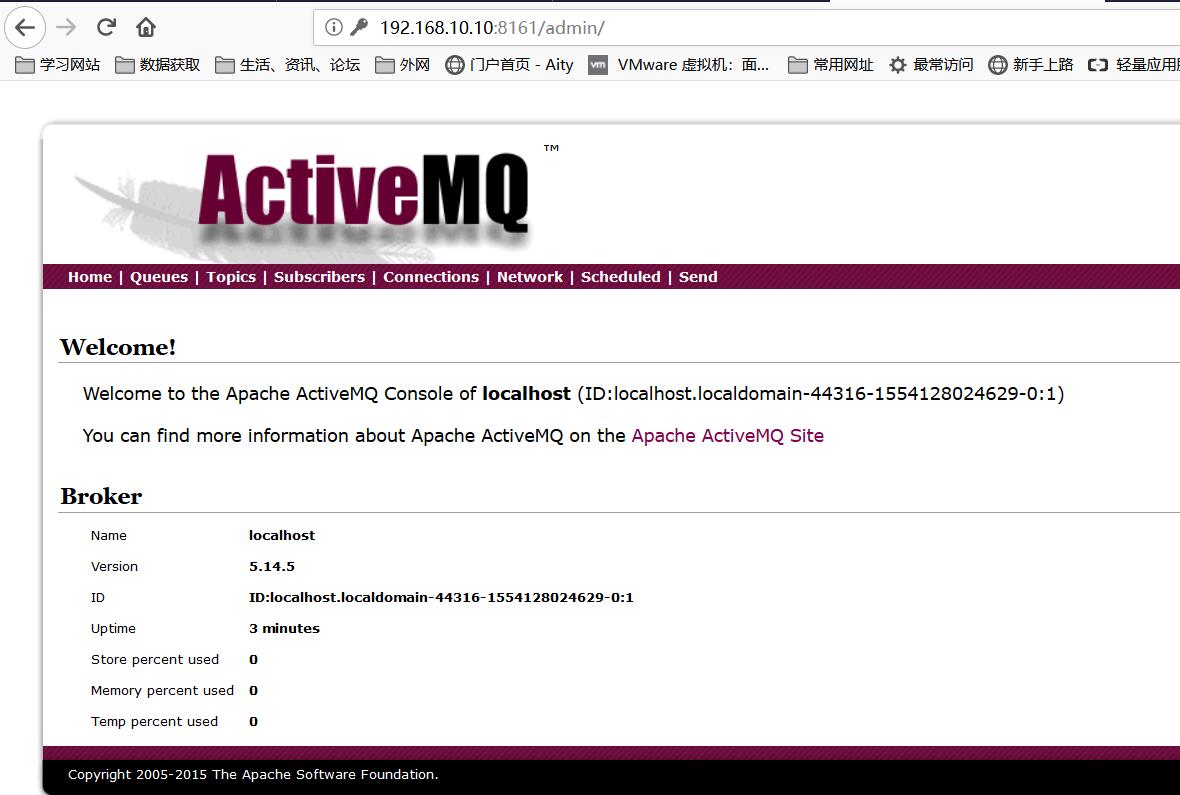Image resolution: width=1180 pixels, height=795 pixels.
Task: Open the Connections page
Action: tap(430, 277)
